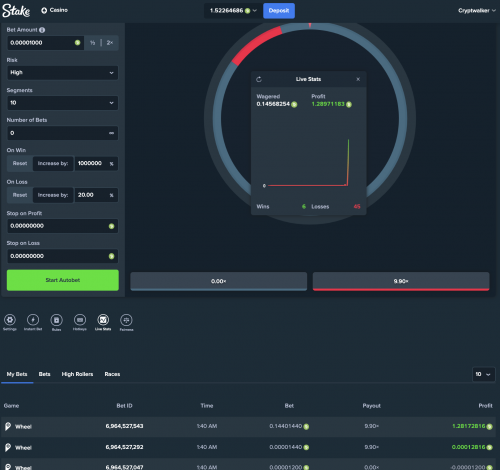
Task: Select Increase by option under On Loss
Action: pyautogui.click(x=53, y=195)
